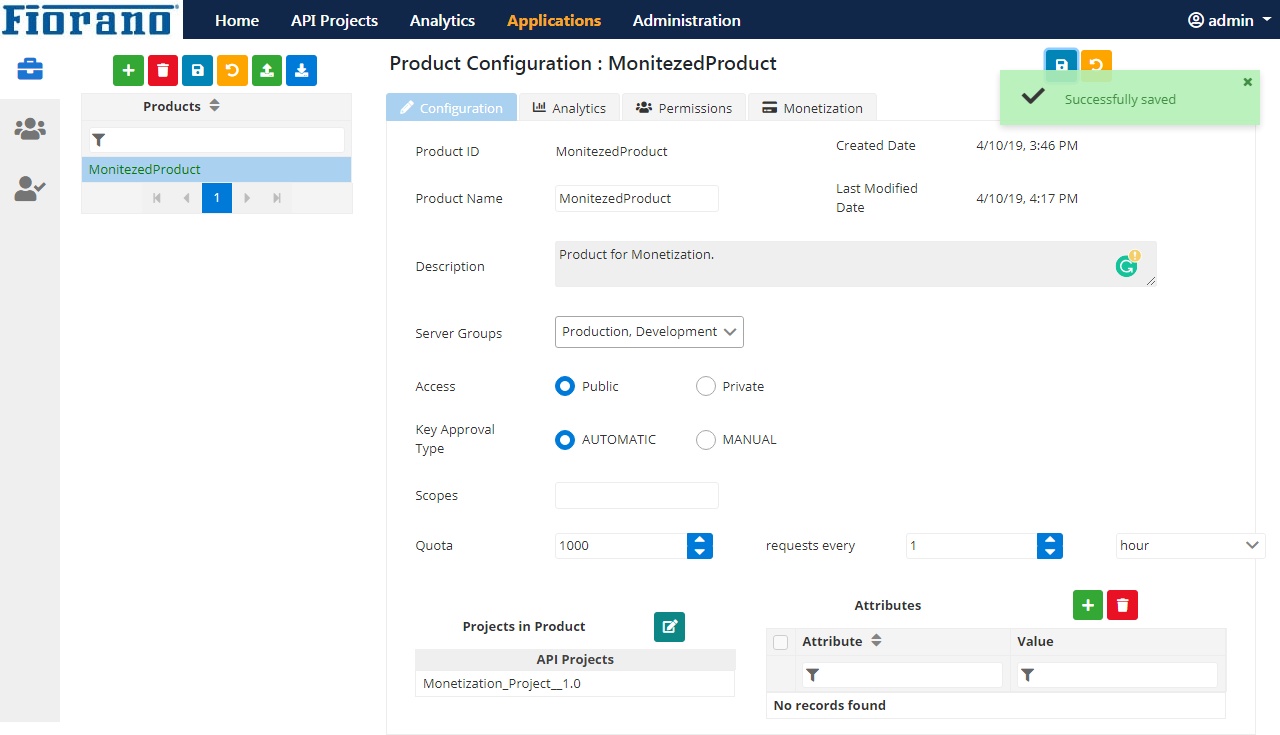The image size is (1280, 735).
Task: Go to previous page of products
Action: (186, 198)
